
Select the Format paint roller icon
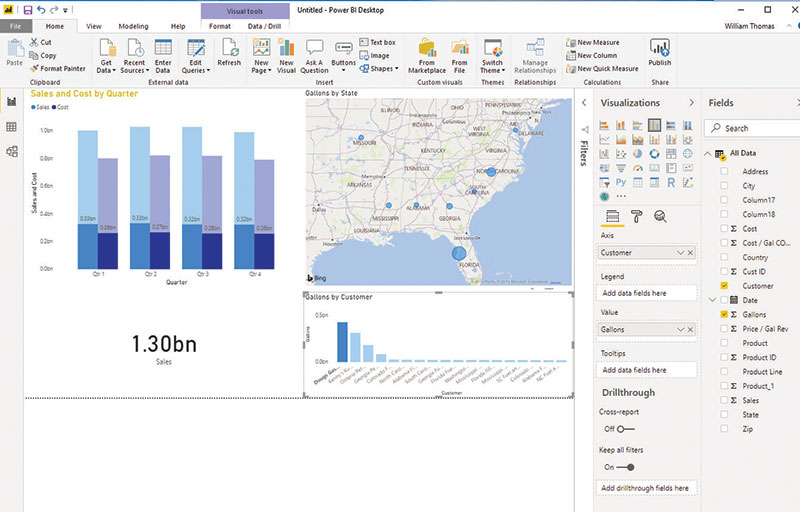tap(636, 216)
